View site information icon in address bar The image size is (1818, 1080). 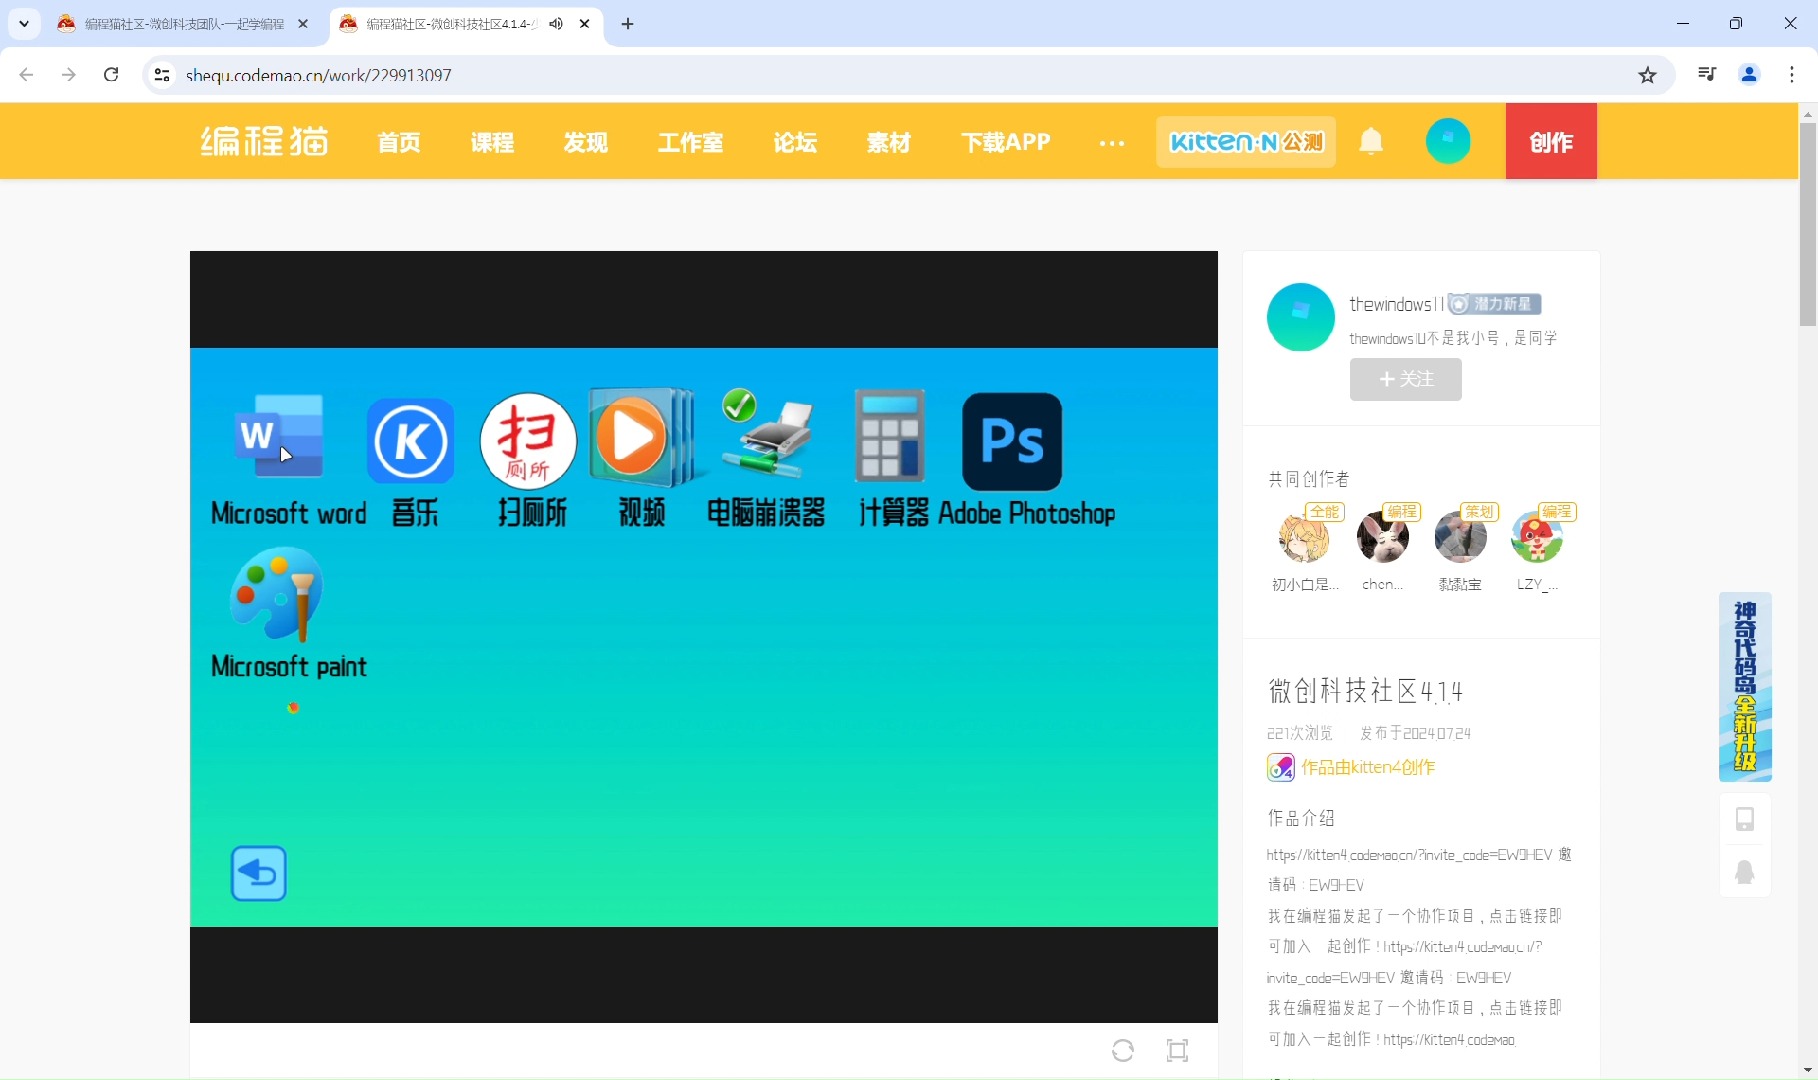162,75
